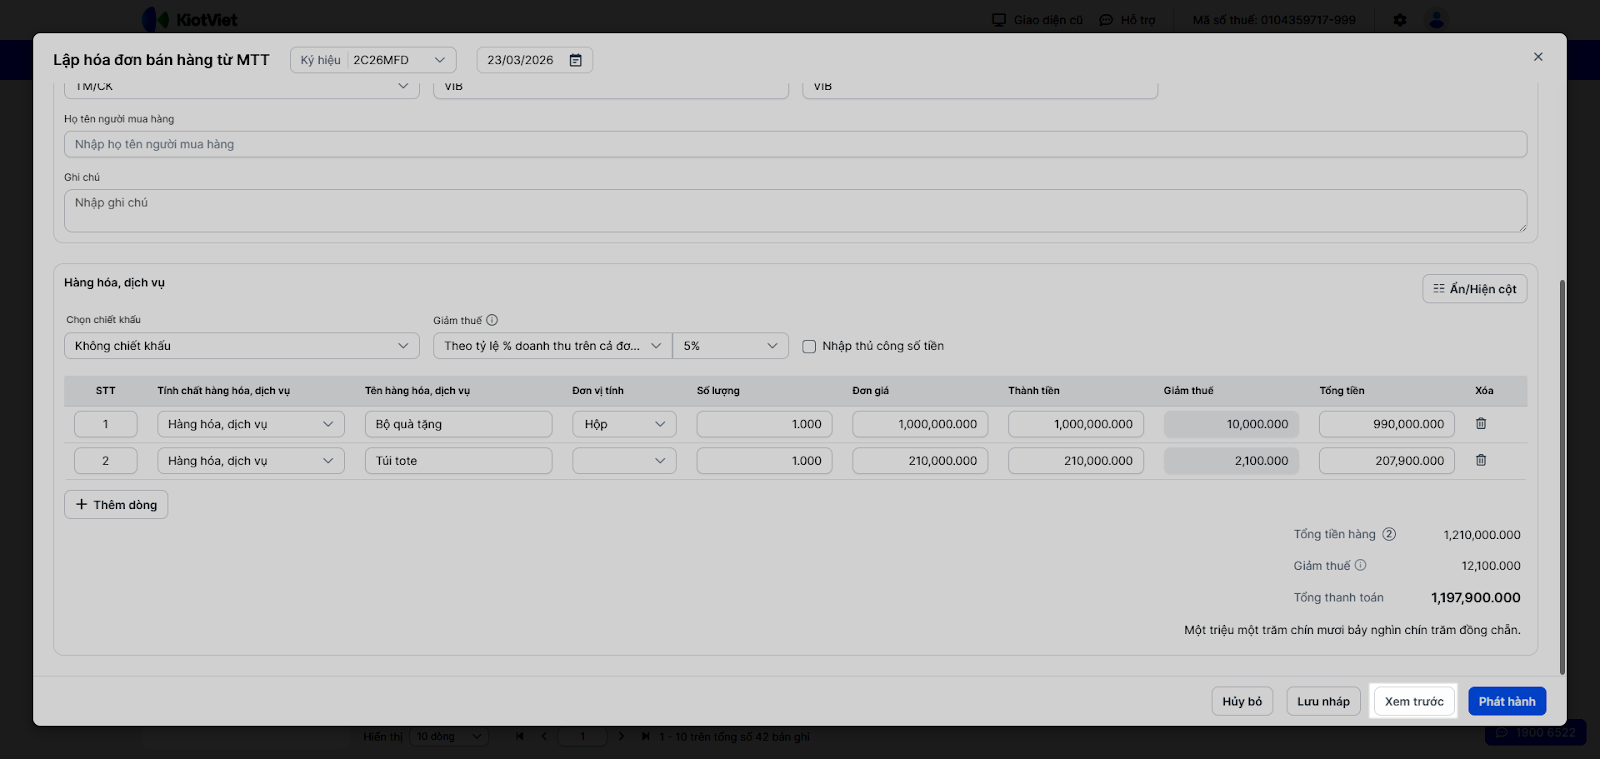Enable Nhập thủ công số tiền checkbox
Screen dimensions: 1600x759
[809, 346]
